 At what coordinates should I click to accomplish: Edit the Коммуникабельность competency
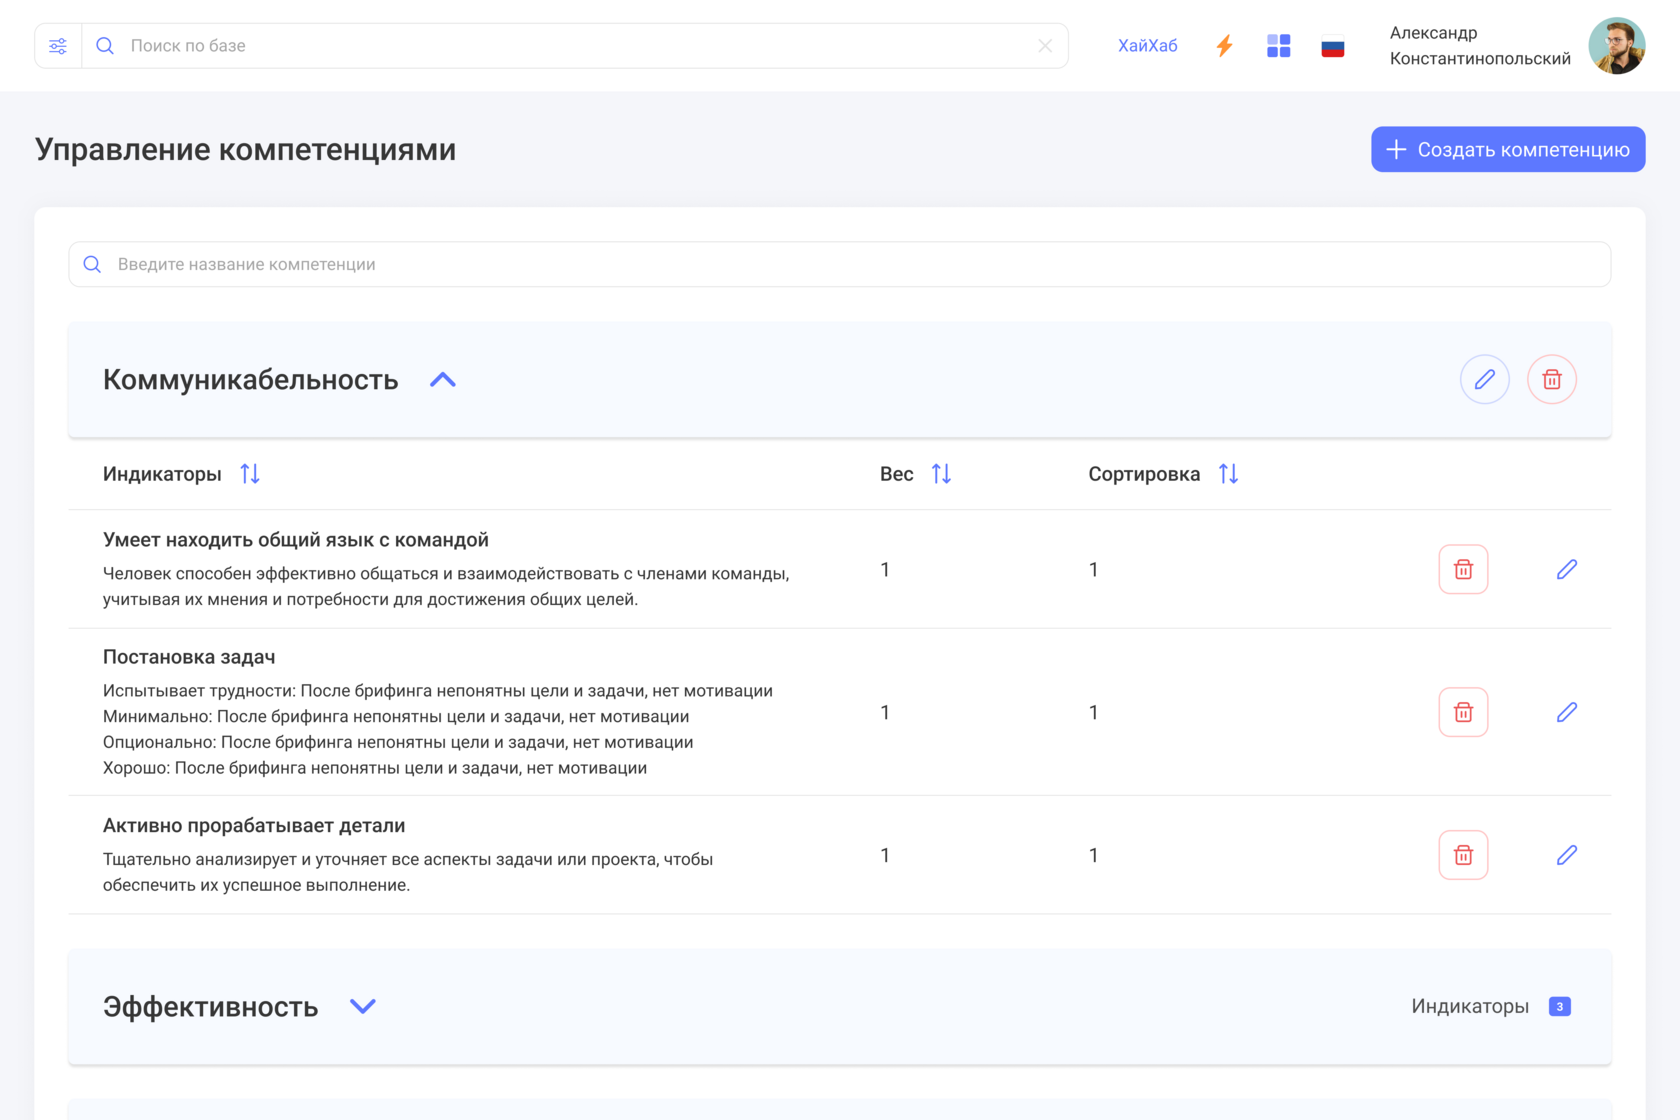tap(1484, 380)
